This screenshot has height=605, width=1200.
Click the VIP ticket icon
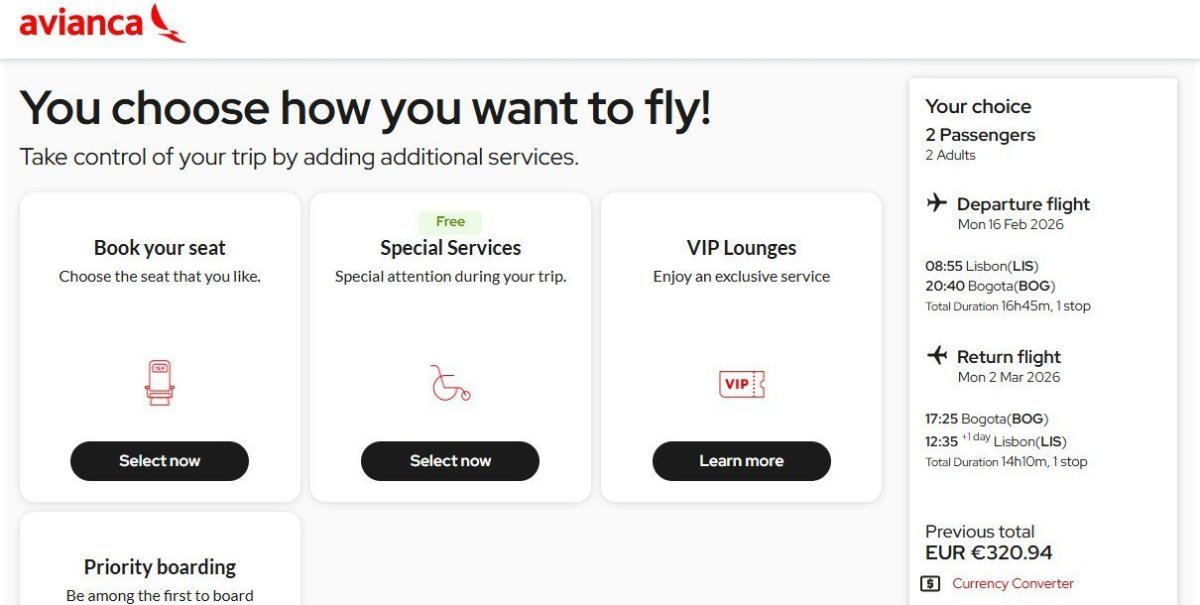click(x=741, y=384)
